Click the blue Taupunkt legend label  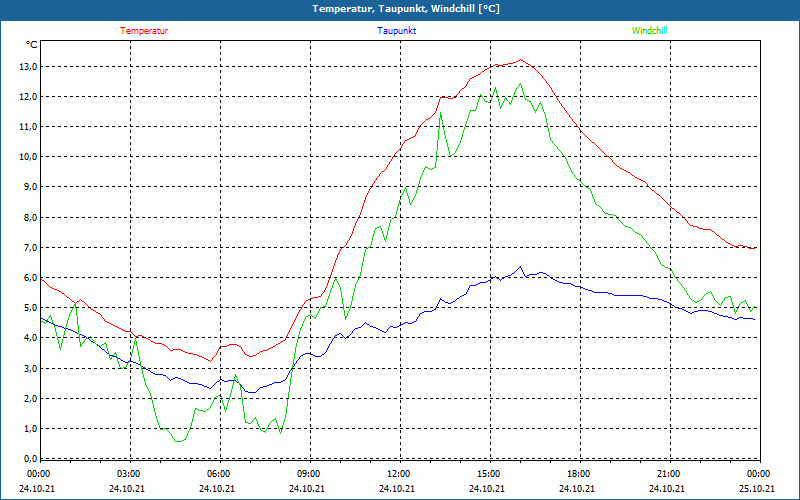click(397, 31)
